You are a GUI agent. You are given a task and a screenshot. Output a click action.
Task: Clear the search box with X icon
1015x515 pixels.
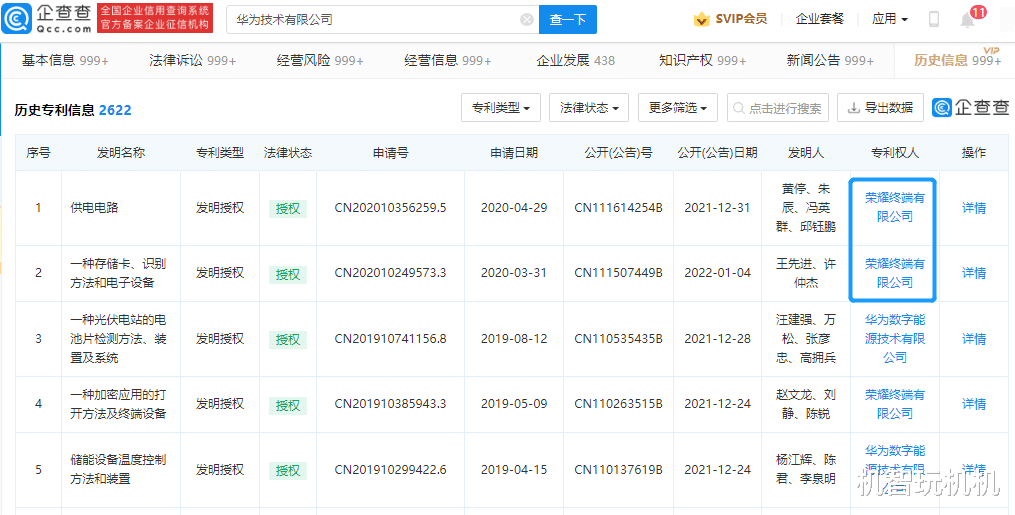527,19
